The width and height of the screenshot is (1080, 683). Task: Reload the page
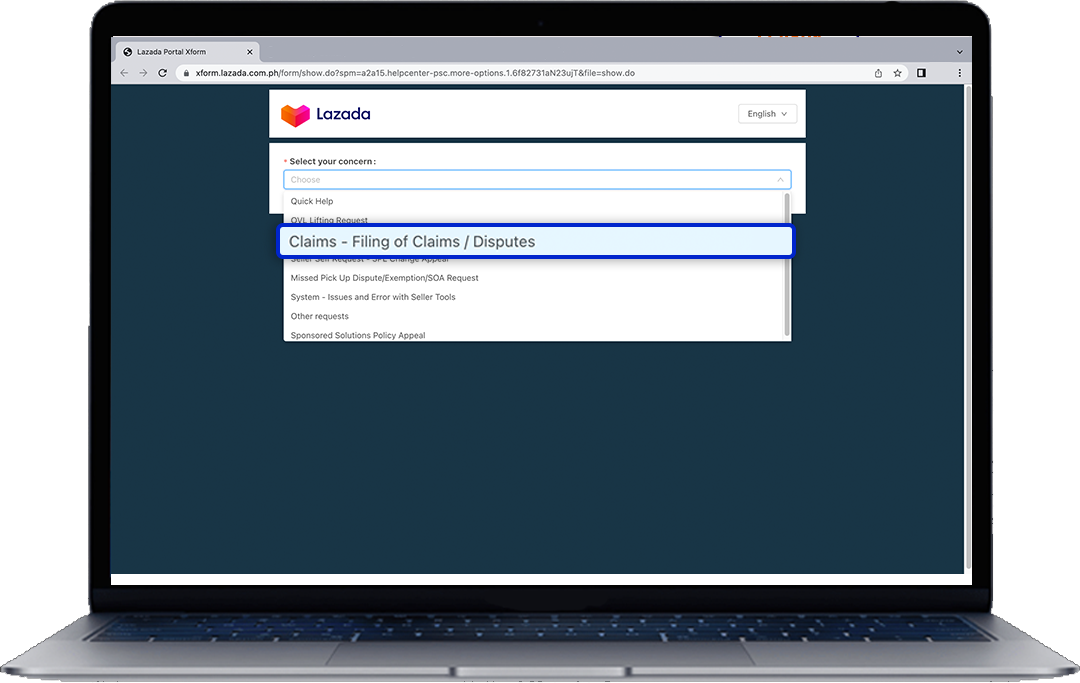click(x=163, y=72)
